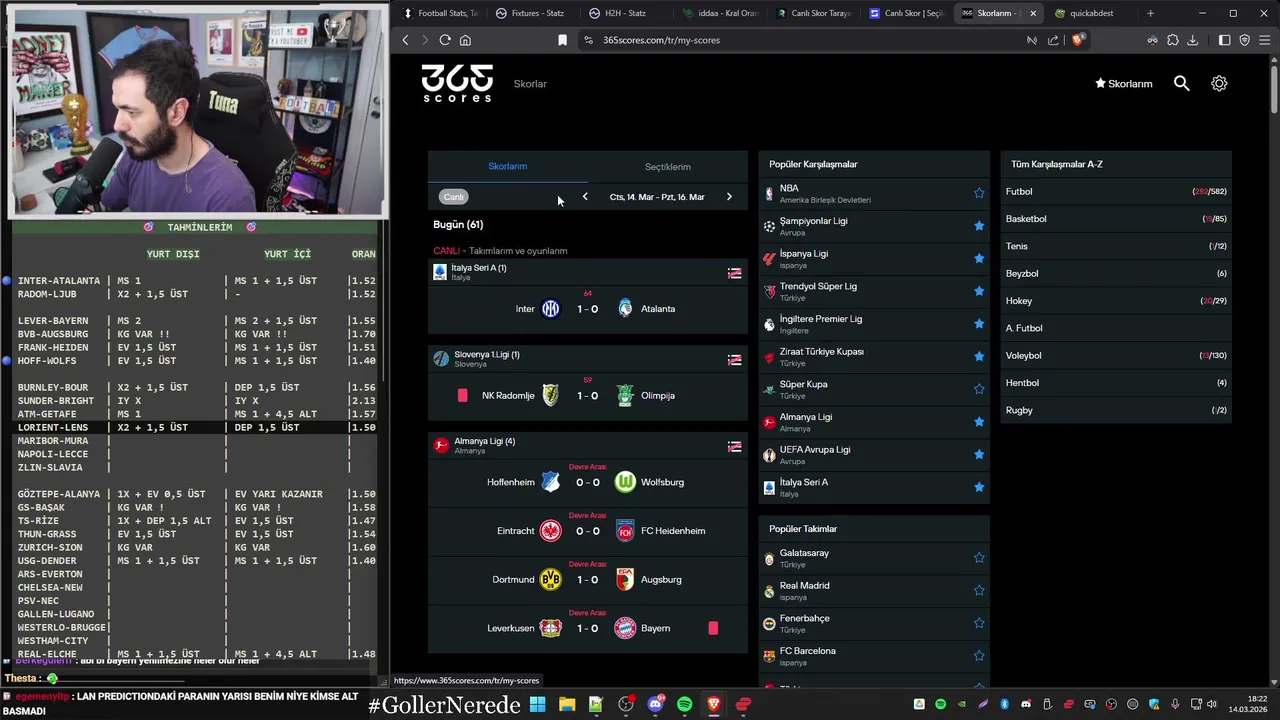Open a new browser tab

point(1150,13)
